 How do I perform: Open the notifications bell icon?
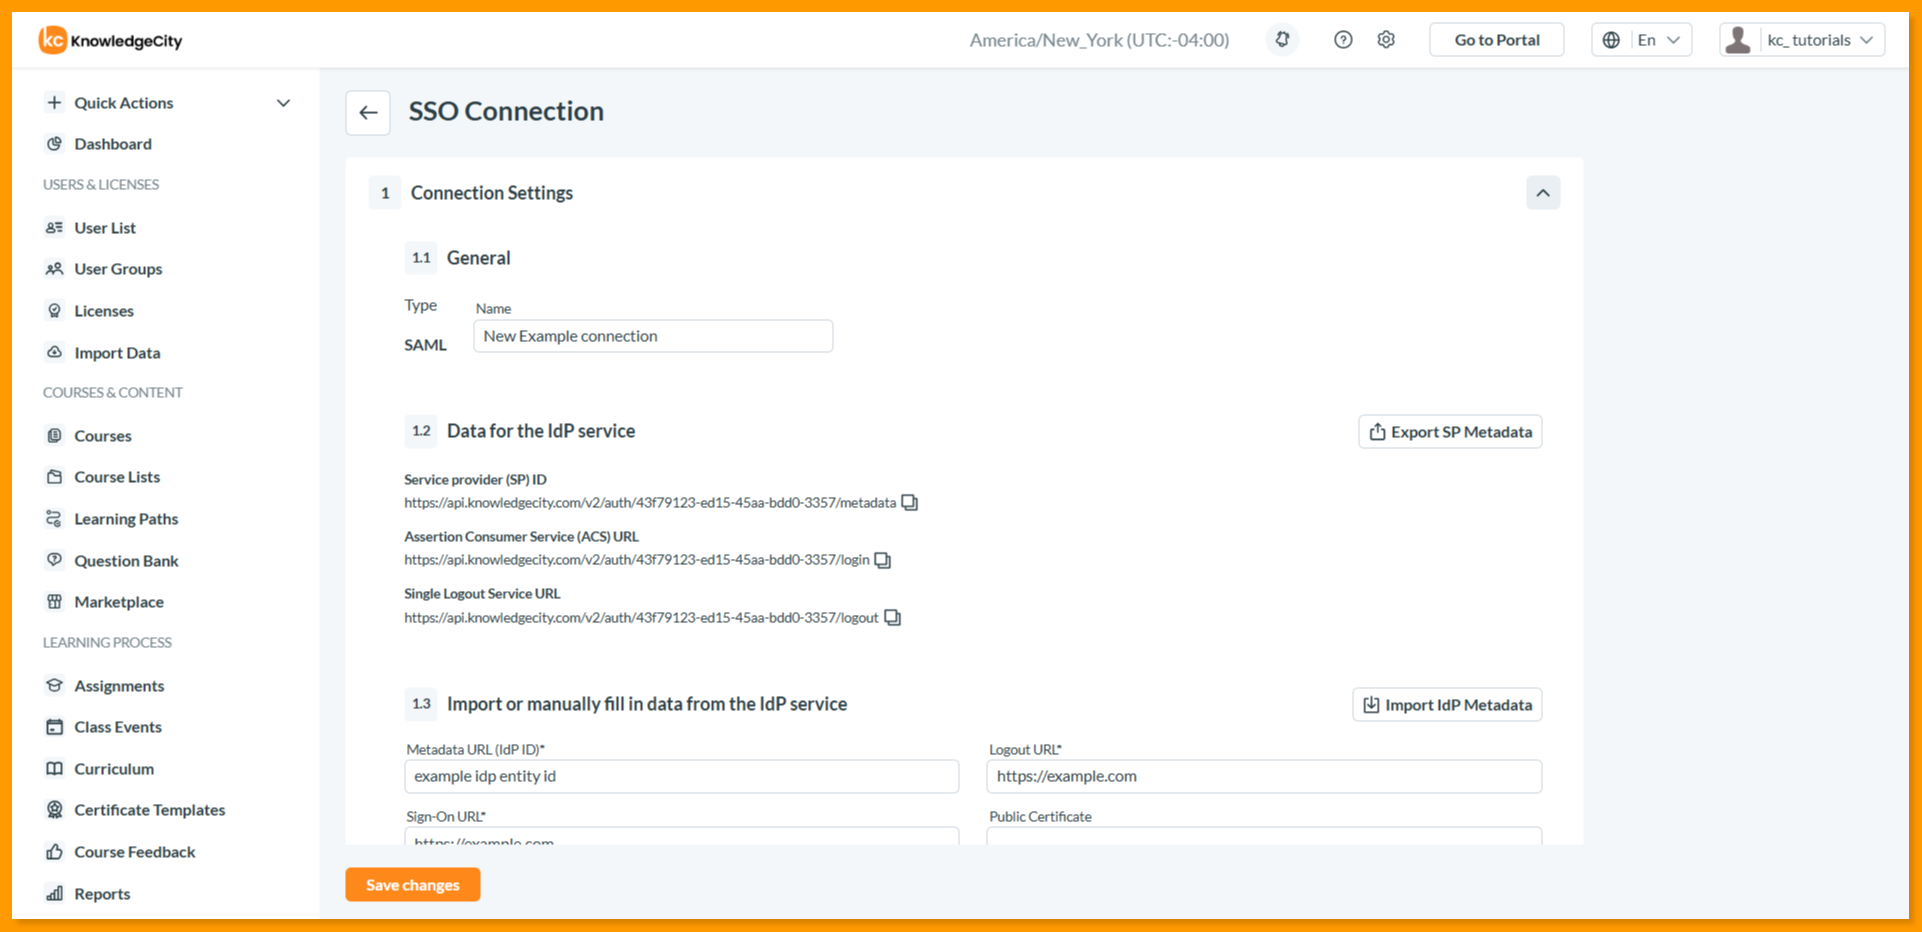coord(1282,40)
